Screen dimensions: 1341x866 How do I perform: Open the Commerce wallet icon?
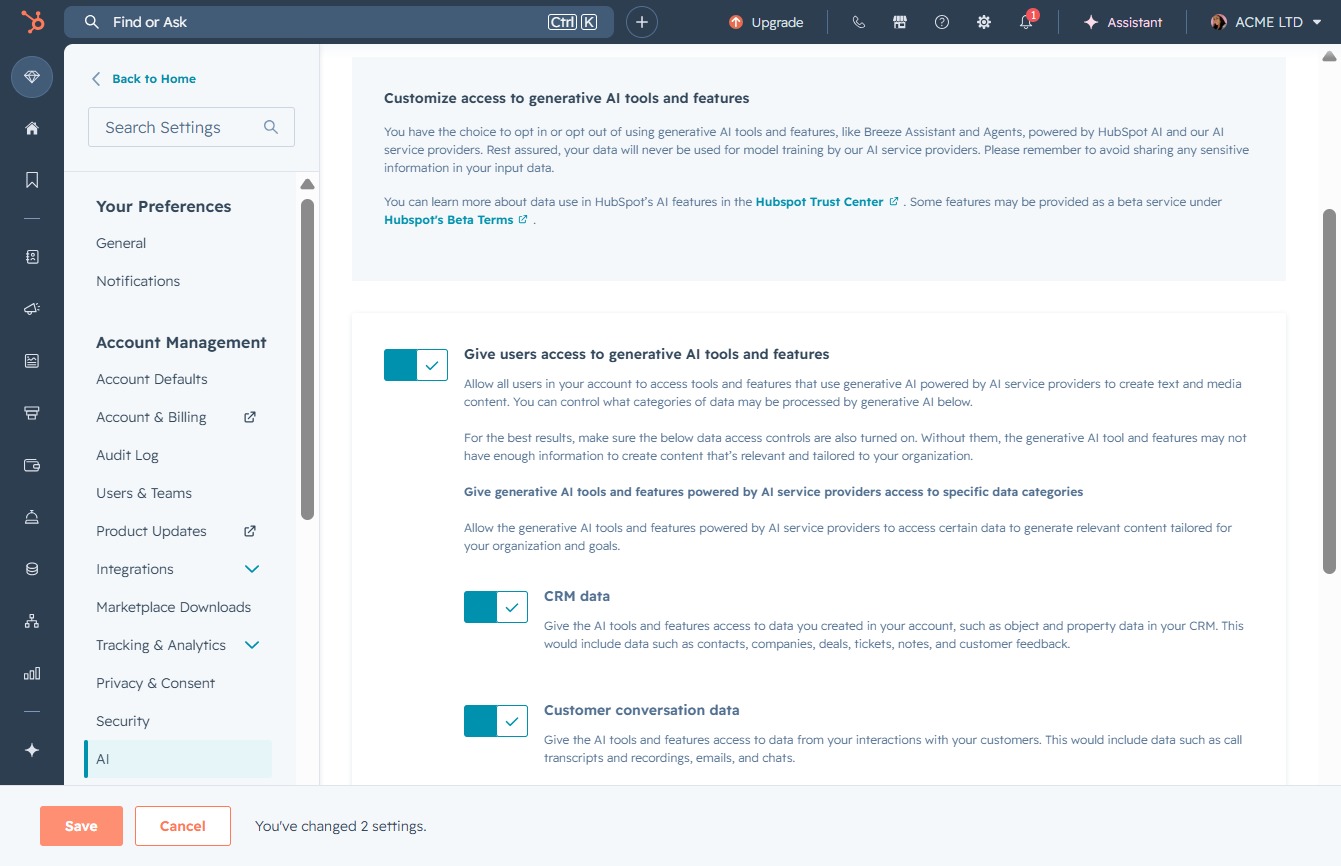[x=32, y=465]
